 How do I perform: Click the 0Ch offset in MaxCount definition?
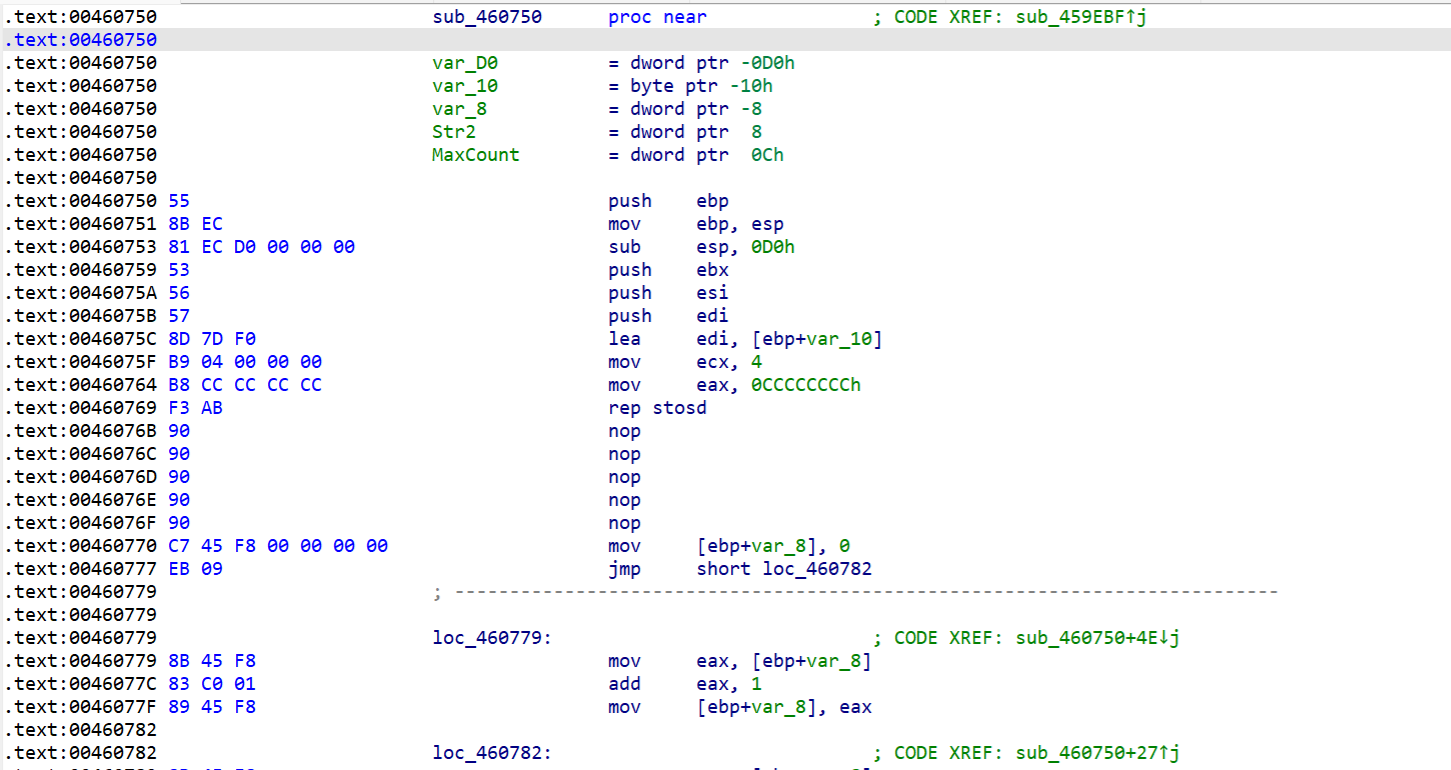[x=767, y=155]
